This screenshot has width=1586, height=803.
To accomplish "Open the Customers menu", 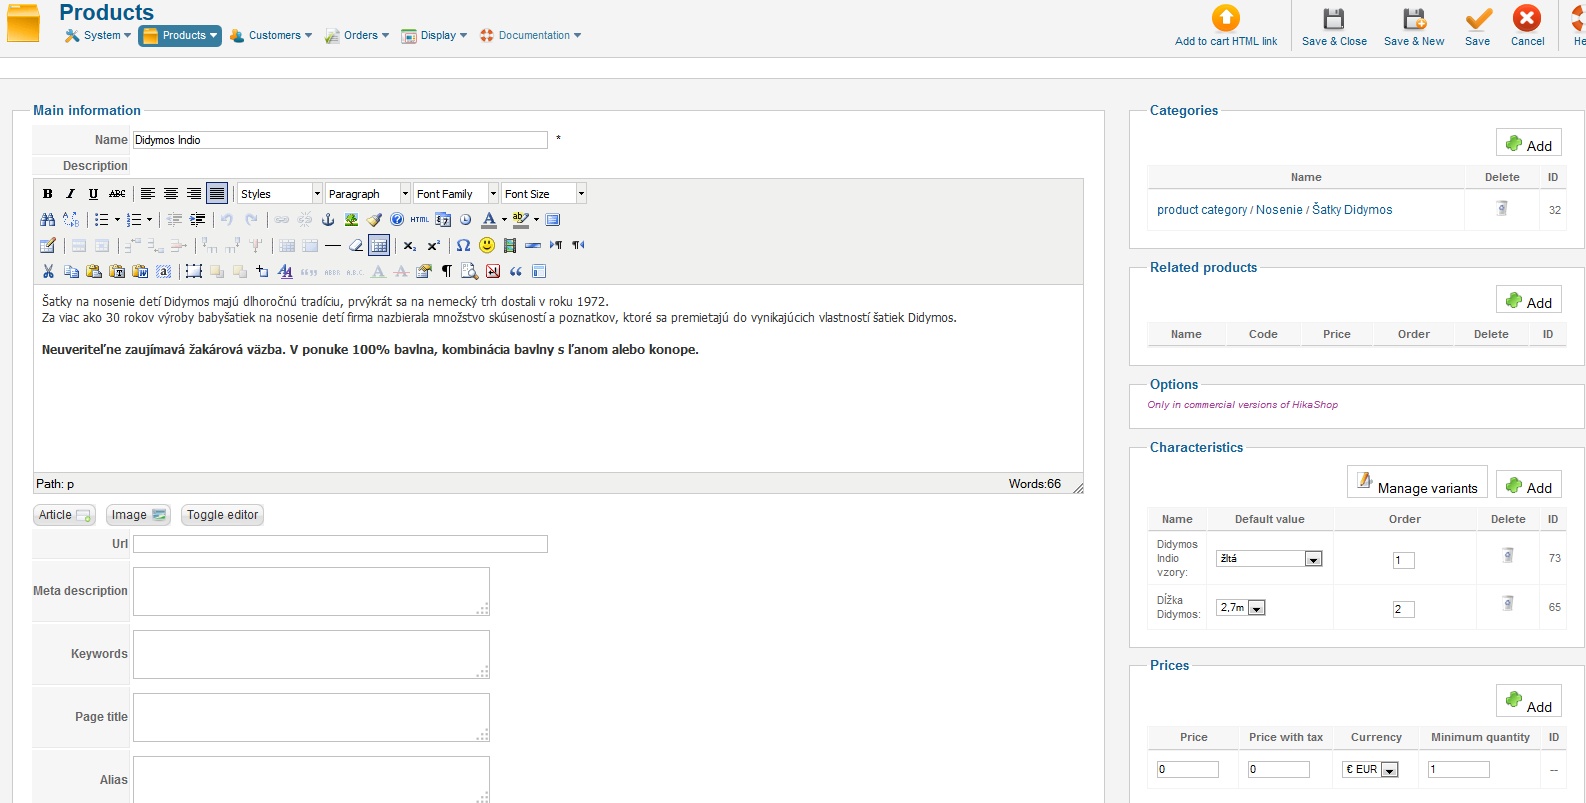I will [x=270, y=36].
